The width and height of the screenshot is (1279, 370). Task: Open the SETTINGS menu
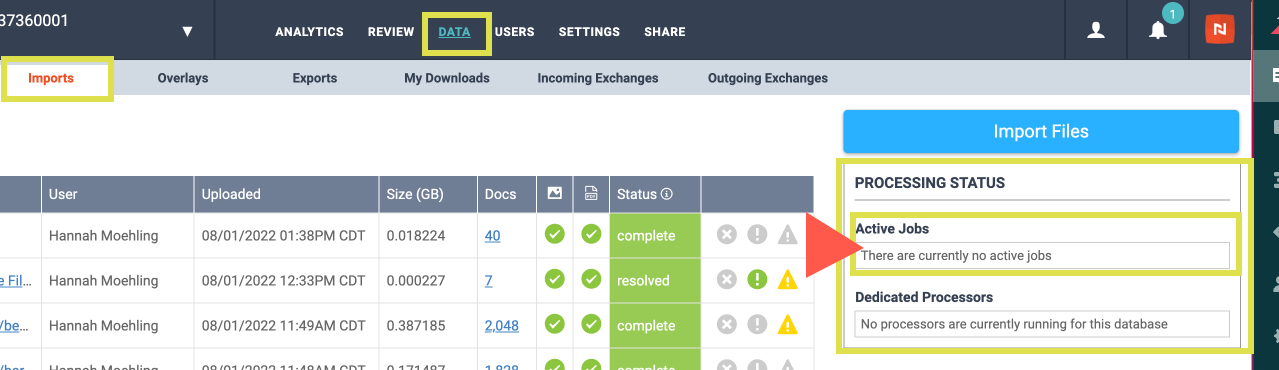[x=589, y=32]
